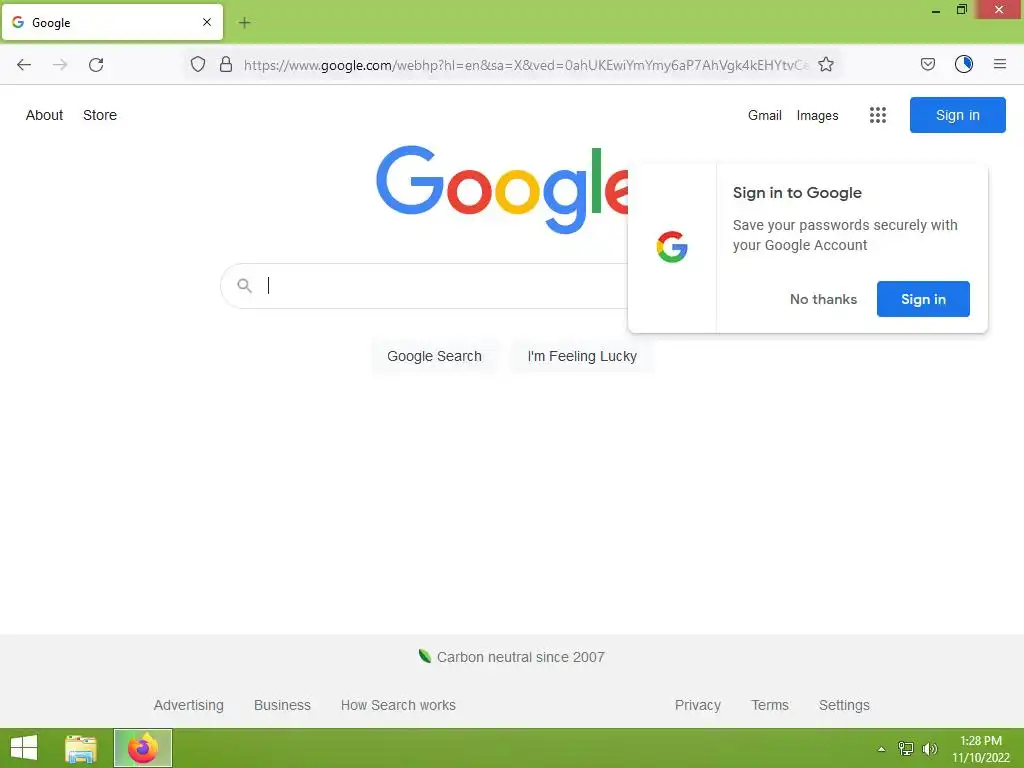
Task: Click the Google logo image
Action: 502,189
